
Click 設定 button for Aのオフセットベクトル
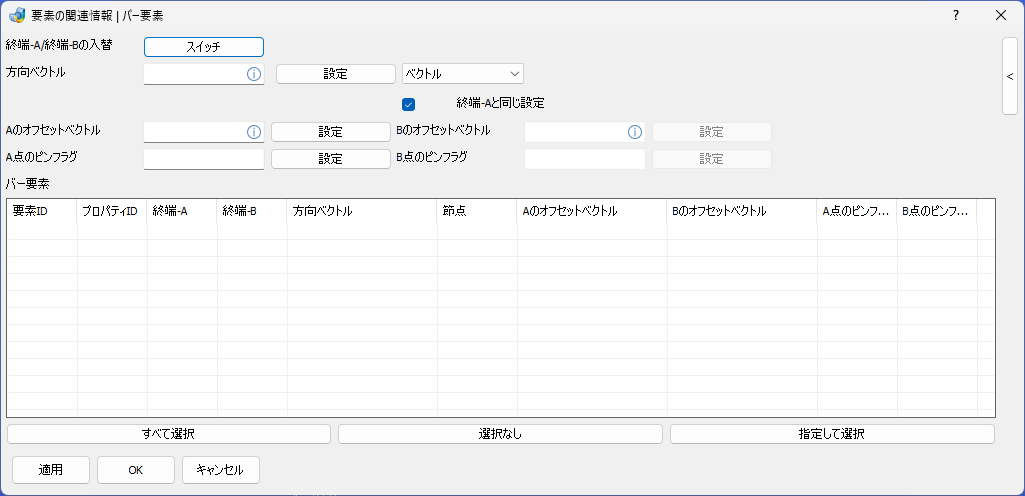coord(331,132)
